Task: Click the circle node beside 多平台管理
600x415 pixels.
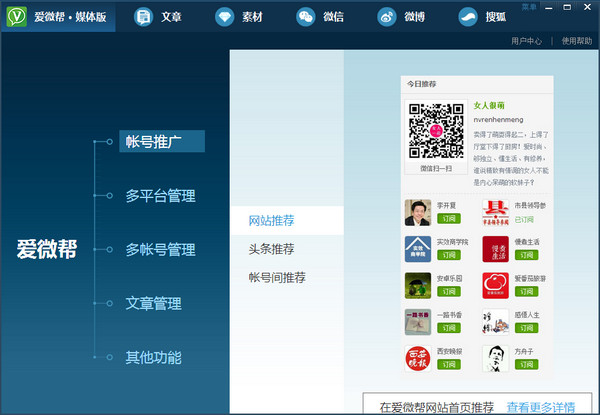Action: (109, 195)
